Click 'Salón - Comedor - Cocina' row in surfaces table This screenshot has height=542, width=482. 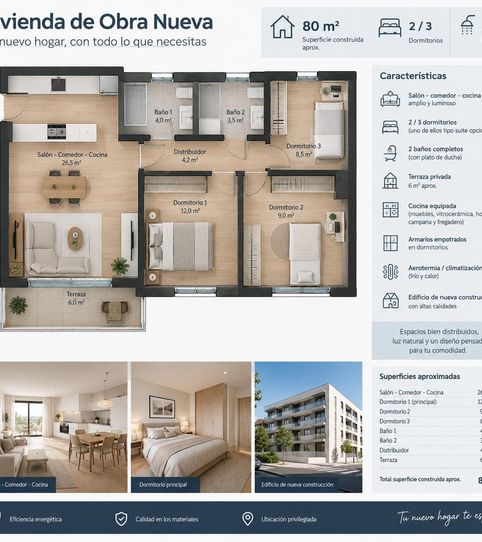(x=430, y=392)
